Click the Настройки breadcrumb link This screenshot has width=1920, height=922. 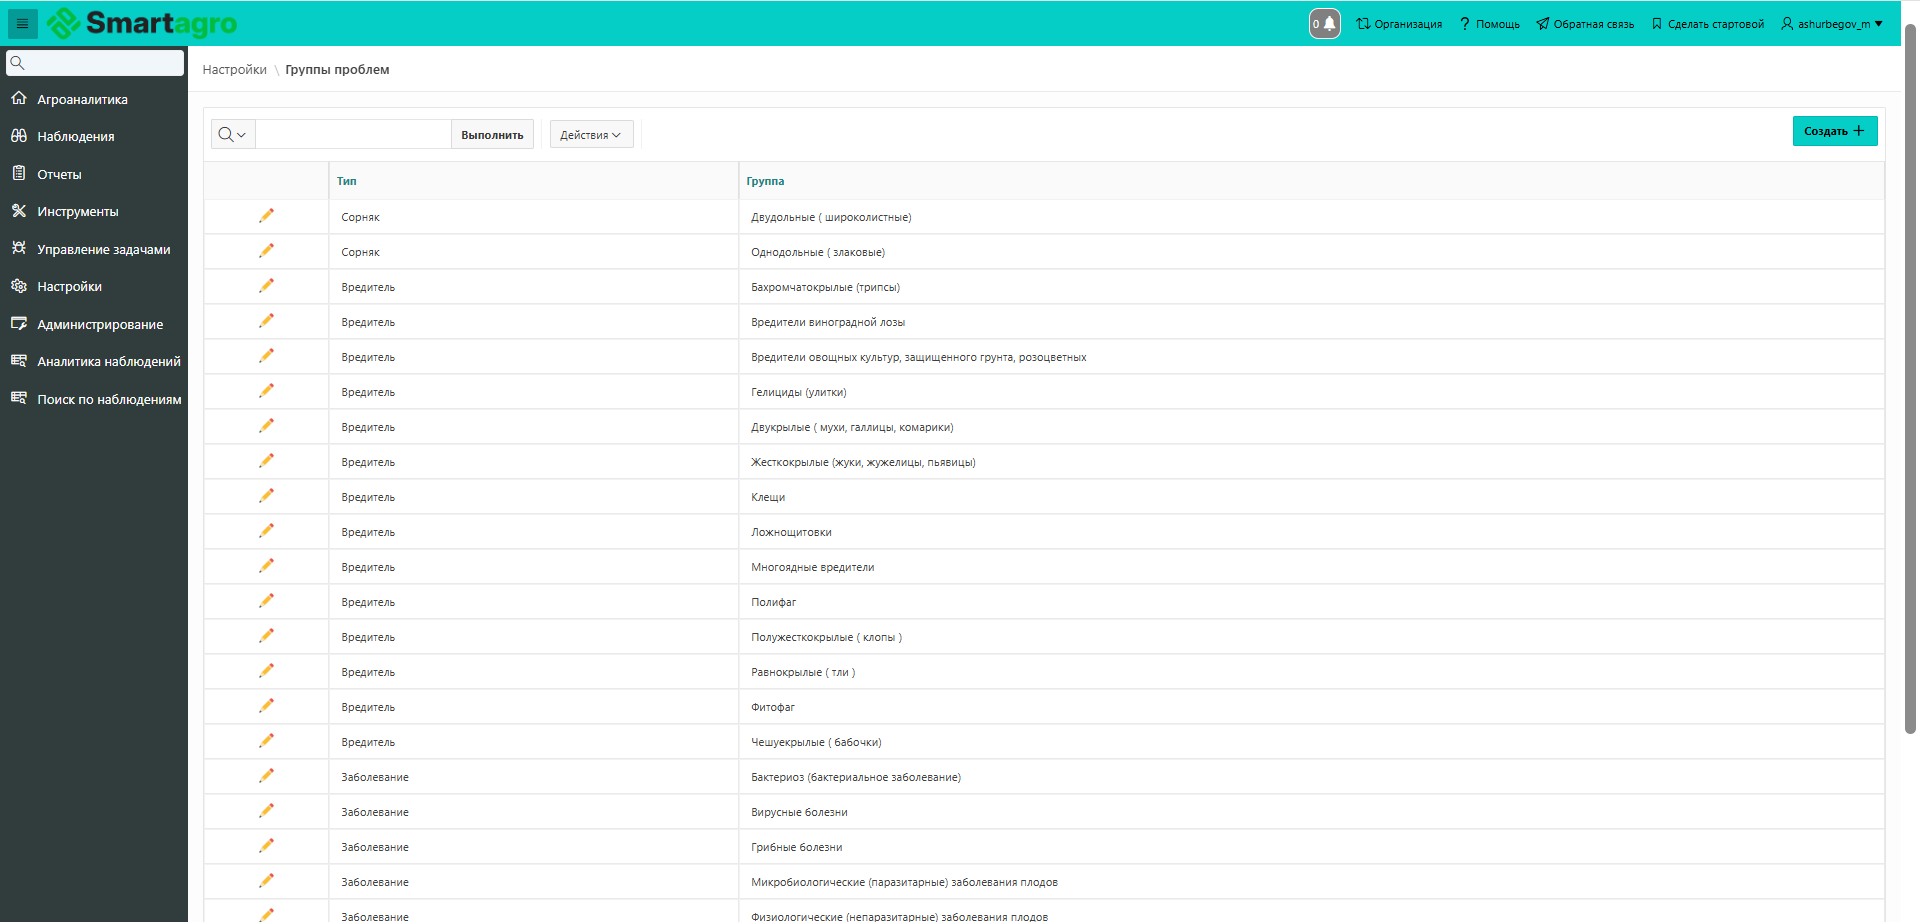click(x=234, y=70)
